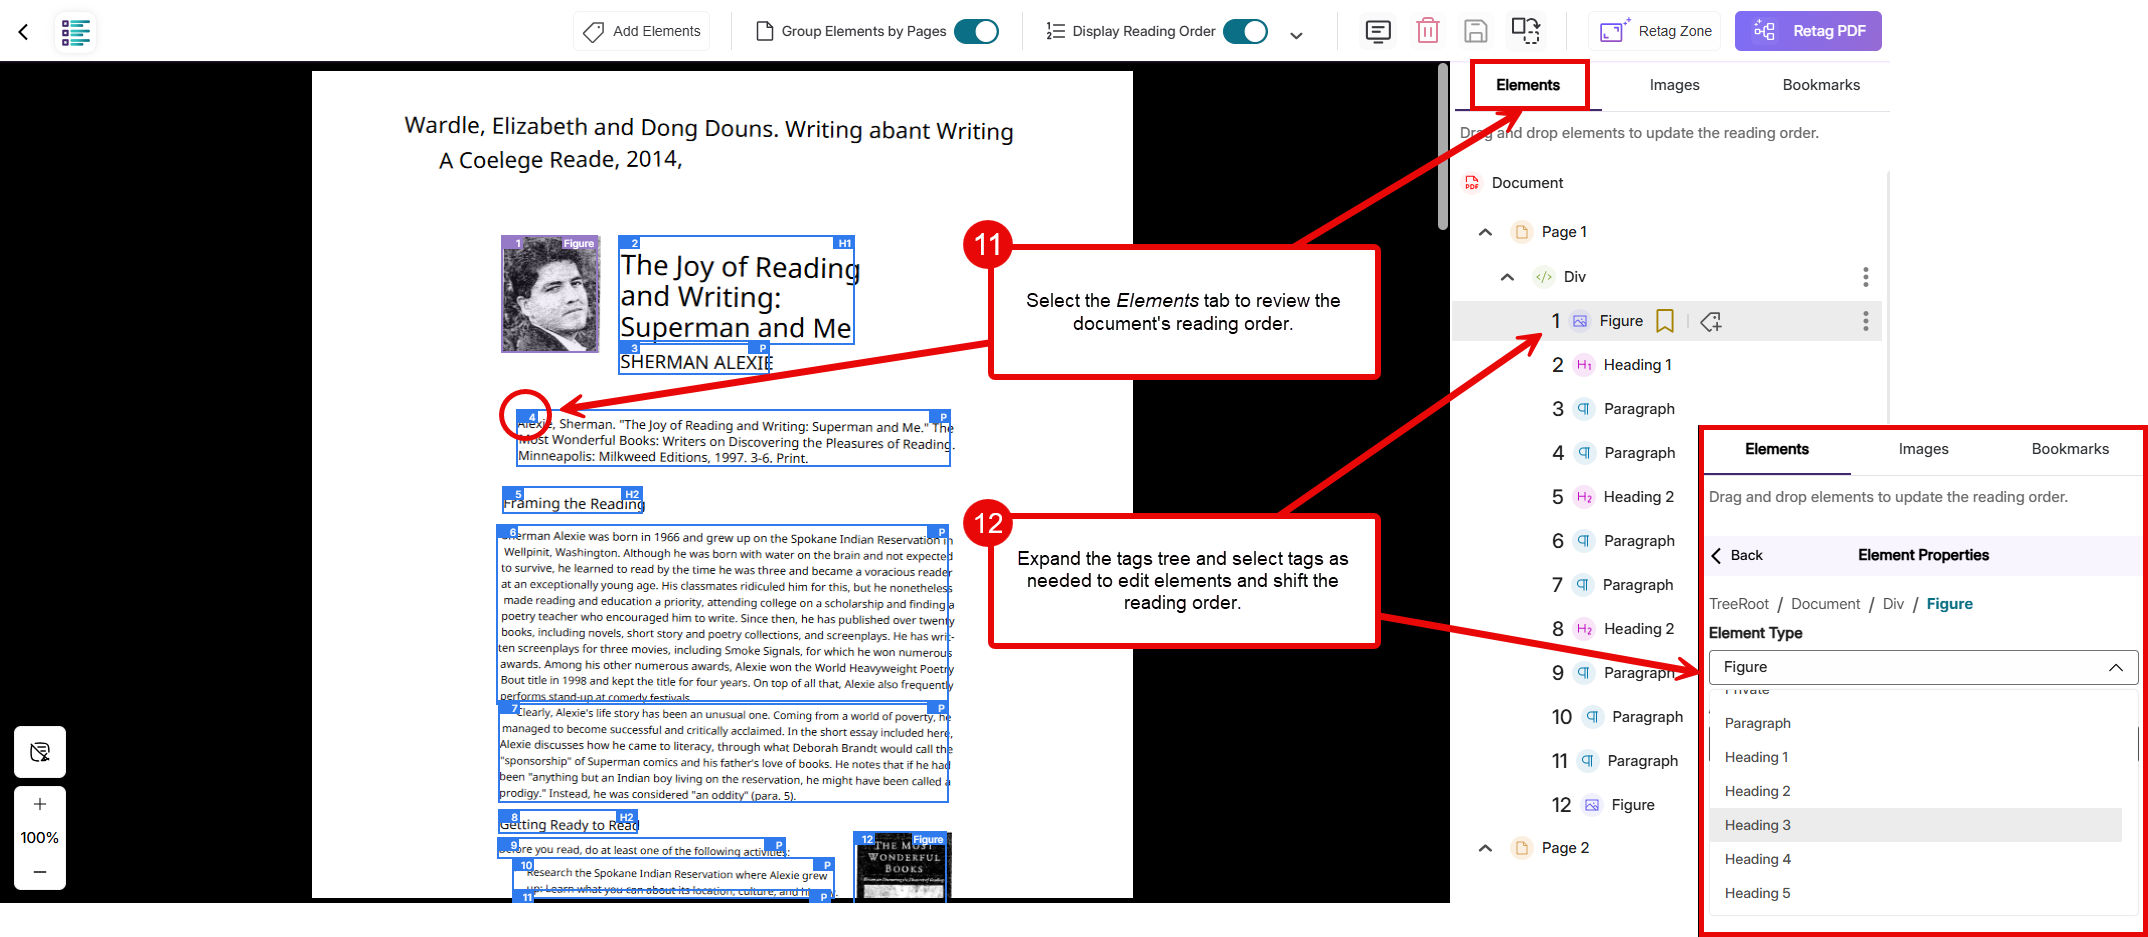This screenshot has width=2148, height=937.
Task: Toggle Display Reading Order switch
Action: 1245,31
